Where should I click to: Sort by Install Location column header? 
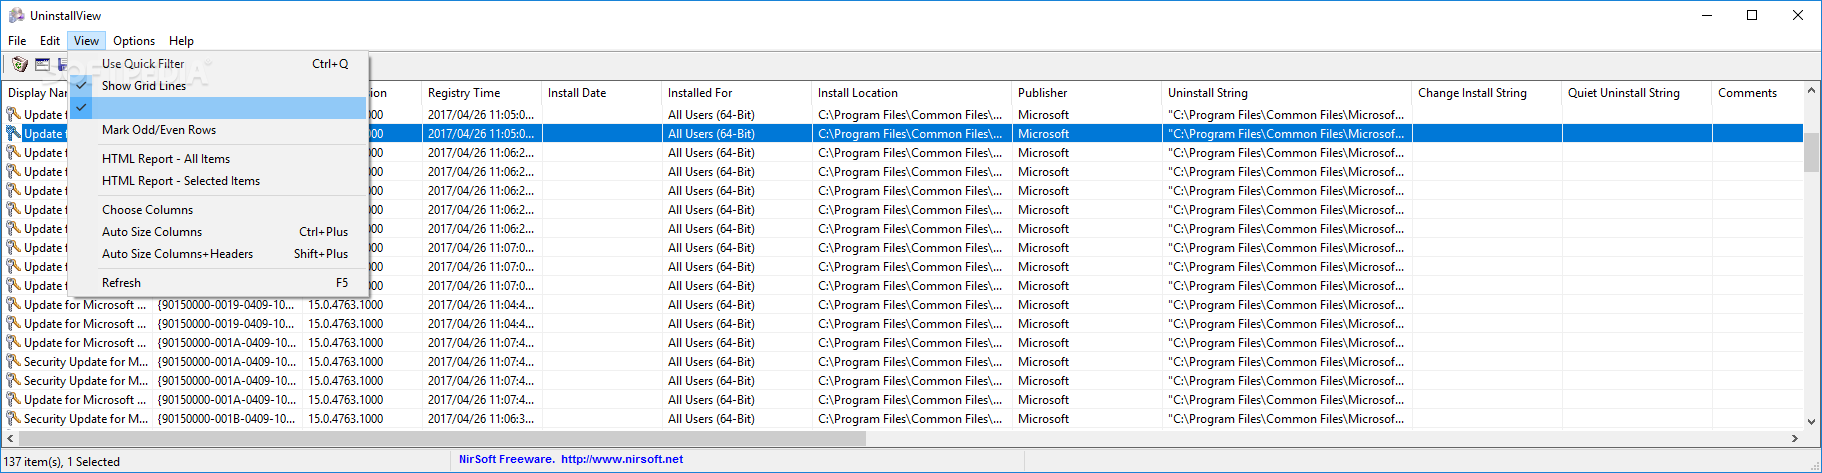(911, 93)
